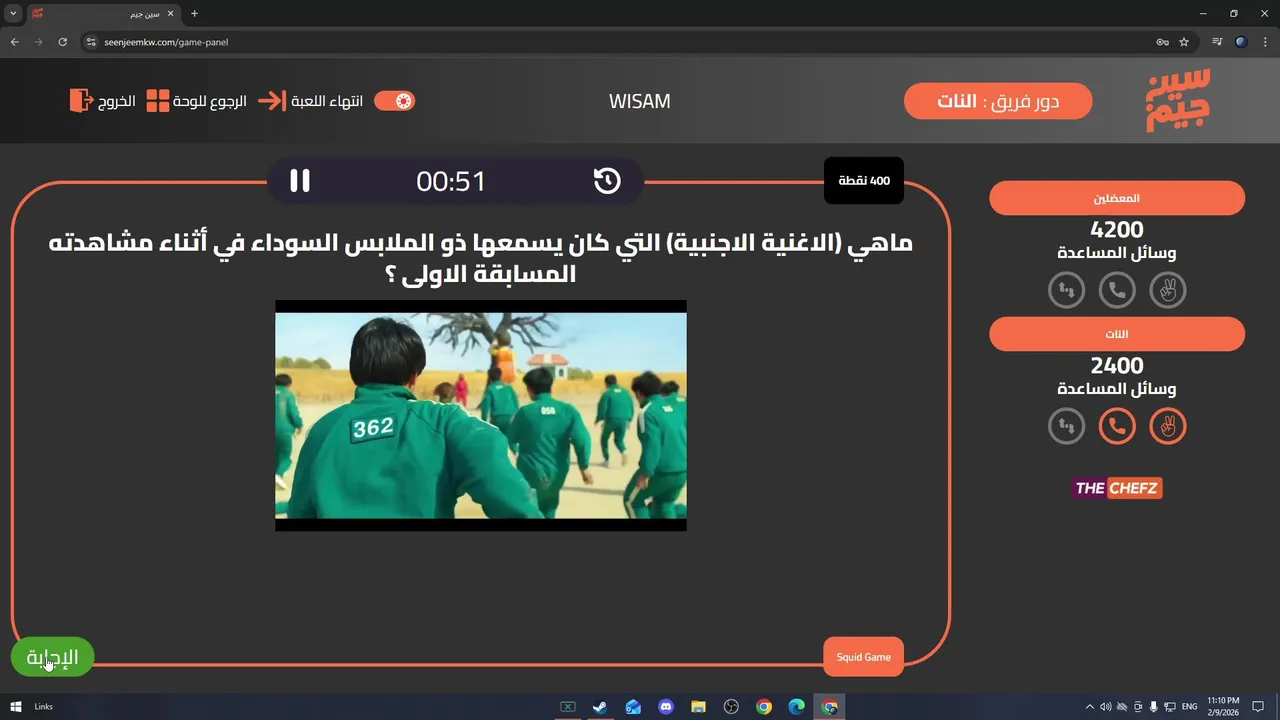Open Discord from the taskbar

(666, 707)
